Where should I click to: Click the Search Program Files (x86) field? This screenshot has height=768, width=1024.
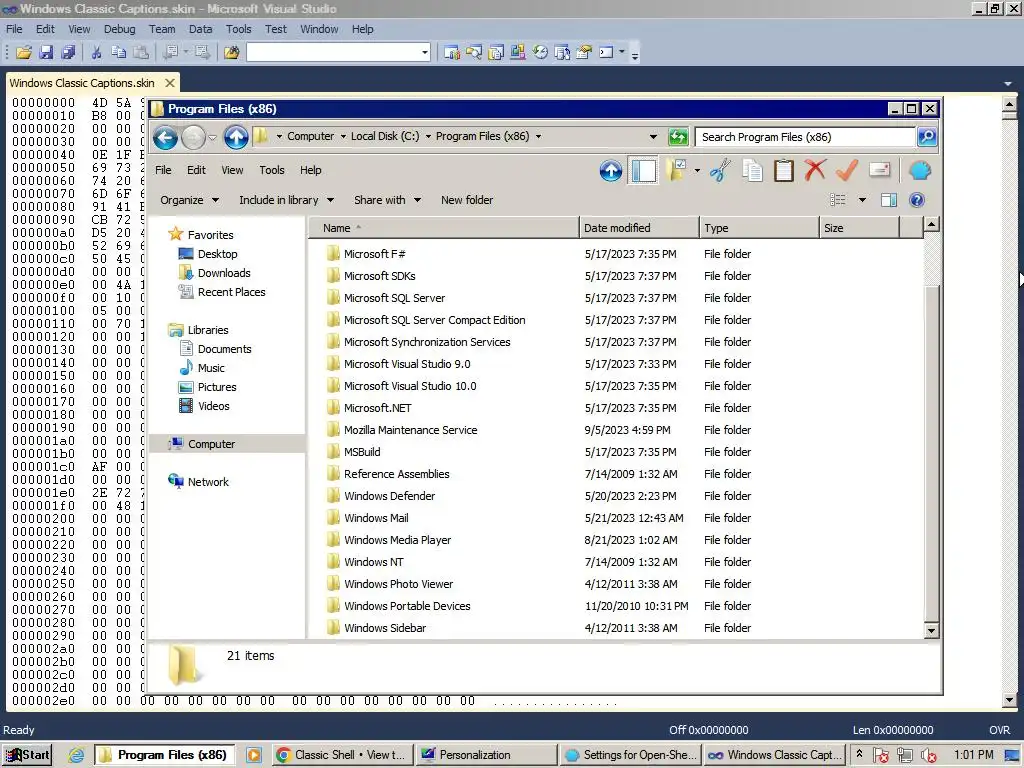coord(805,136)
